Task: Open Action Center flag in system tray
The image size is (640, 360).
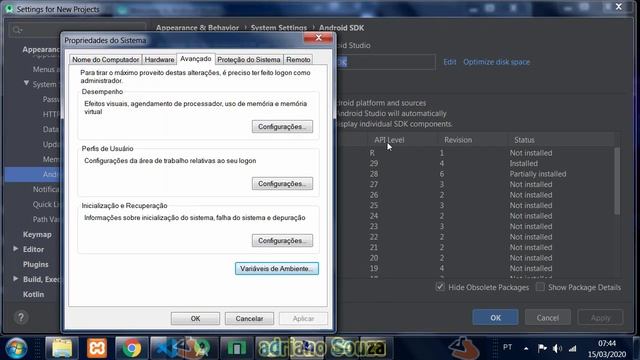Action: click(x=542, y=348)
